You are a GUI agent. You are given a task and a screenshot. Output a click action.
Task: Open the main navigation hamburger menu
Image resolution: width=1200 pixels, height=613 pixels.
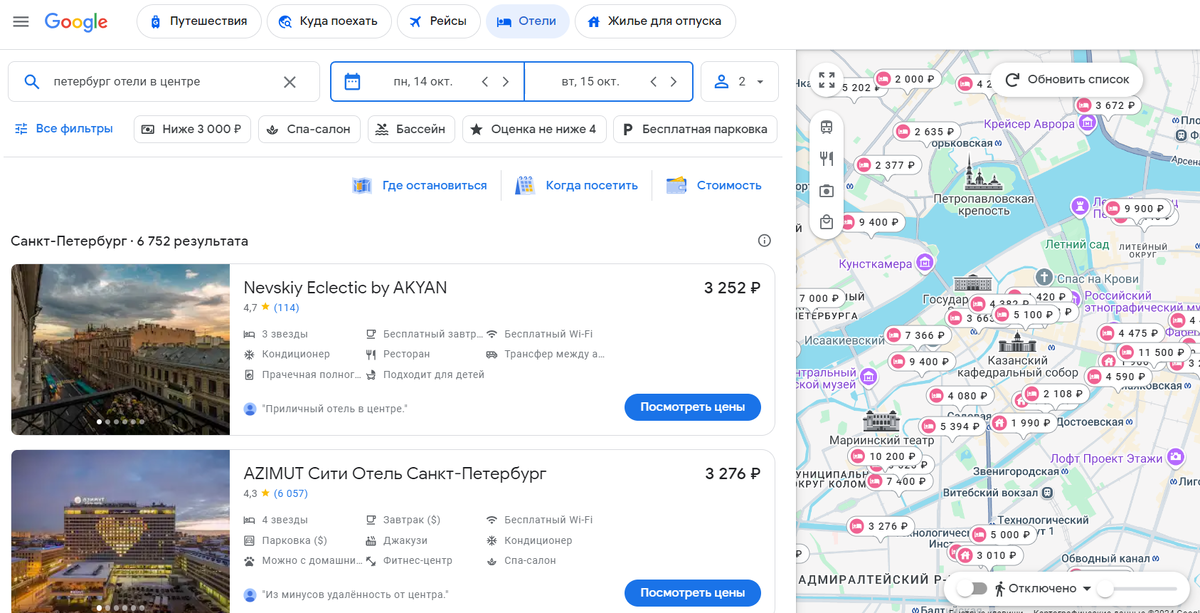20,20
